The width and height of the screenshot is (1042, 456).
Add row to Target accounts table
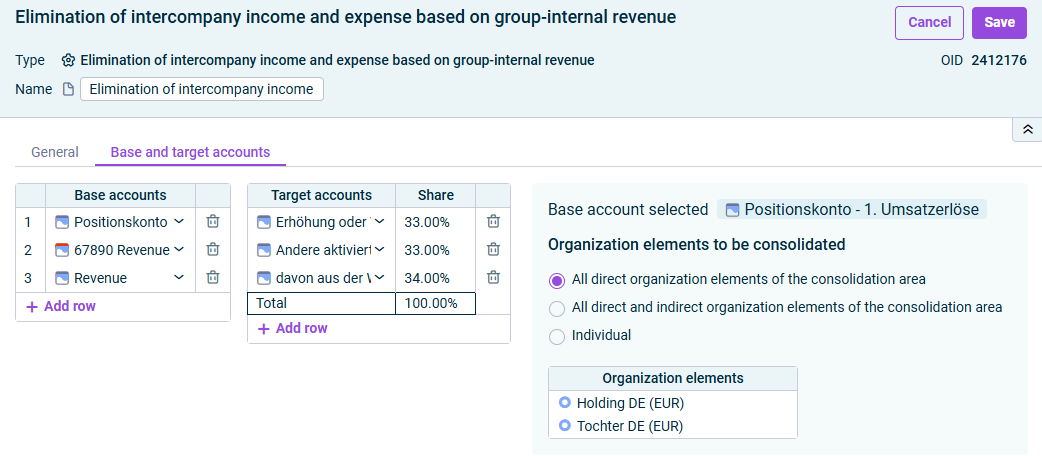pos(293,328)
